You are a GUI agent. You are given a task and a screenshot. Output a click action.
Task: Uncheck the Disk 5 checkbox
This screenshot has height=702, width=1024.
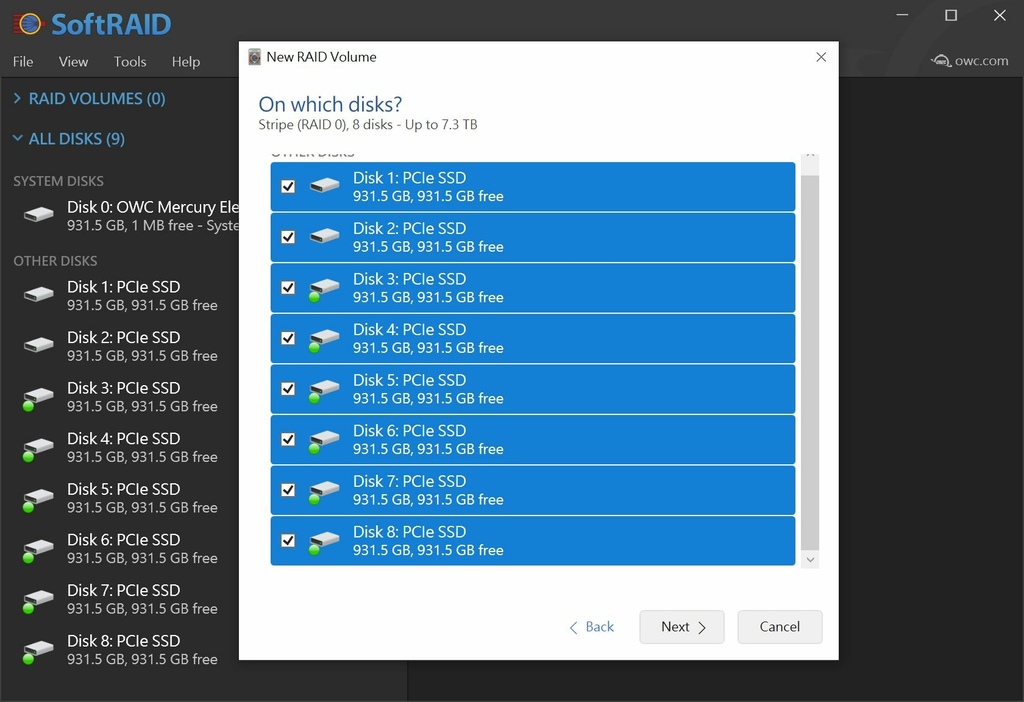click(x=288, y=389)
